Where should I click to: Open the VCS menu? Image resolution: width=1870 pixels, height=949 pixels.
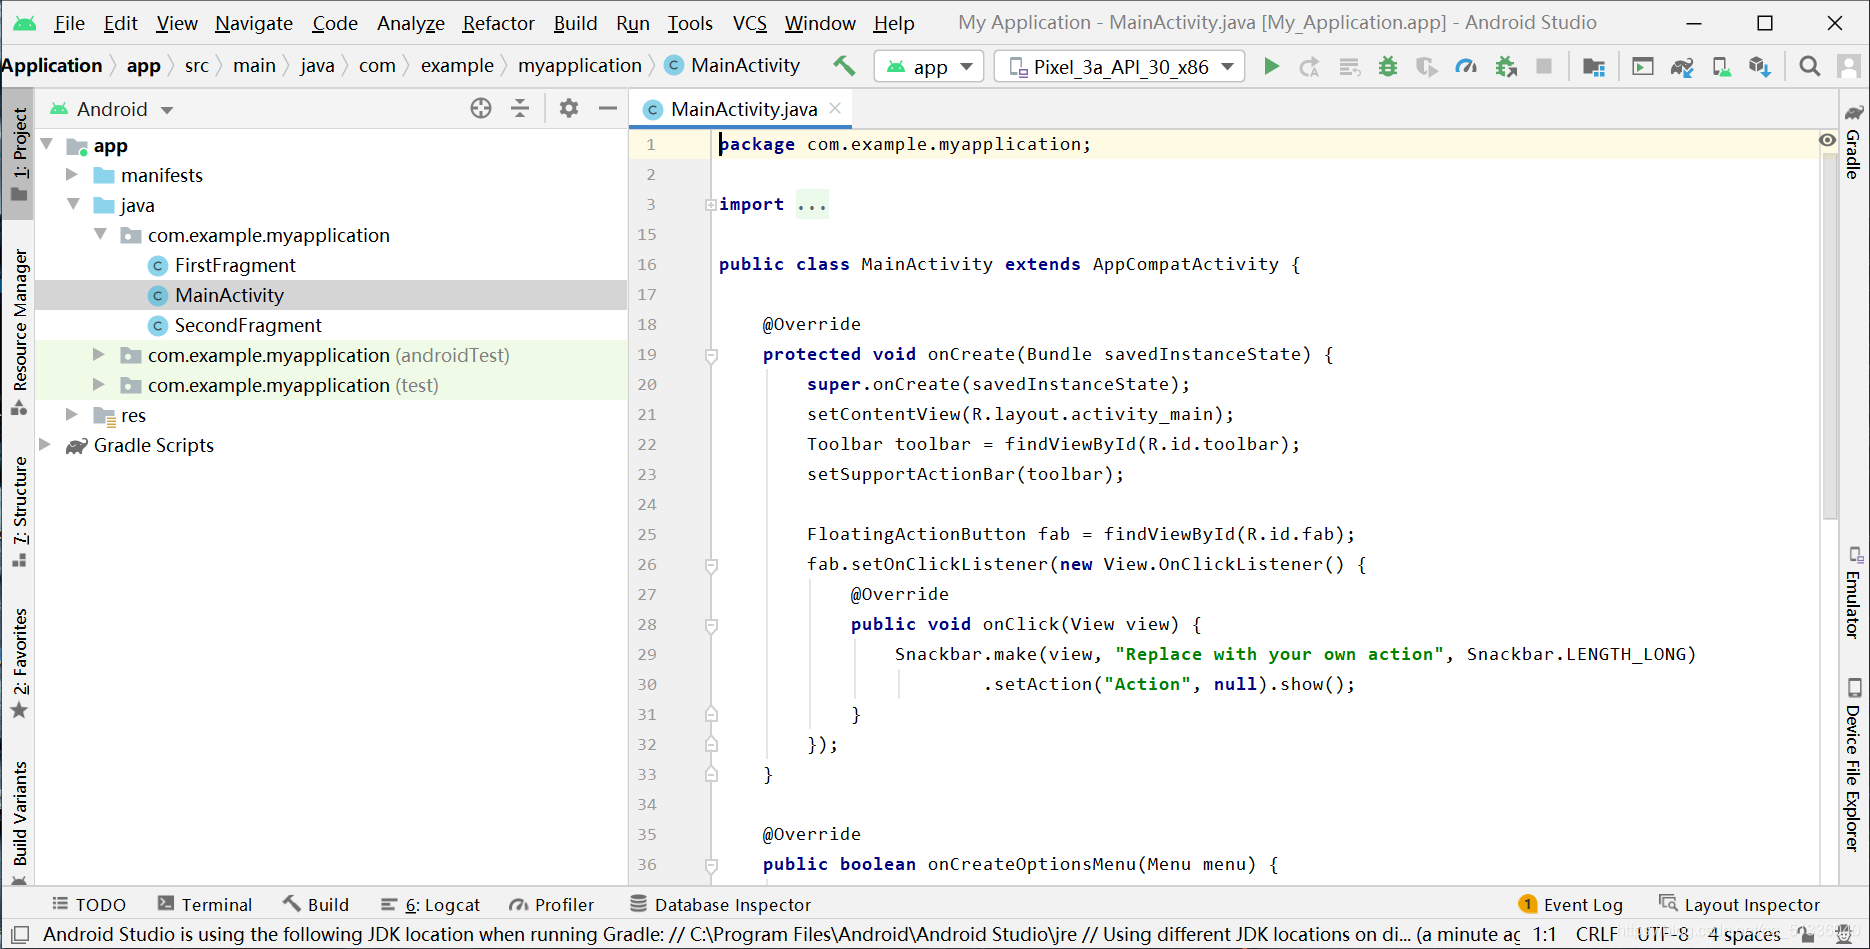point(749,22)
